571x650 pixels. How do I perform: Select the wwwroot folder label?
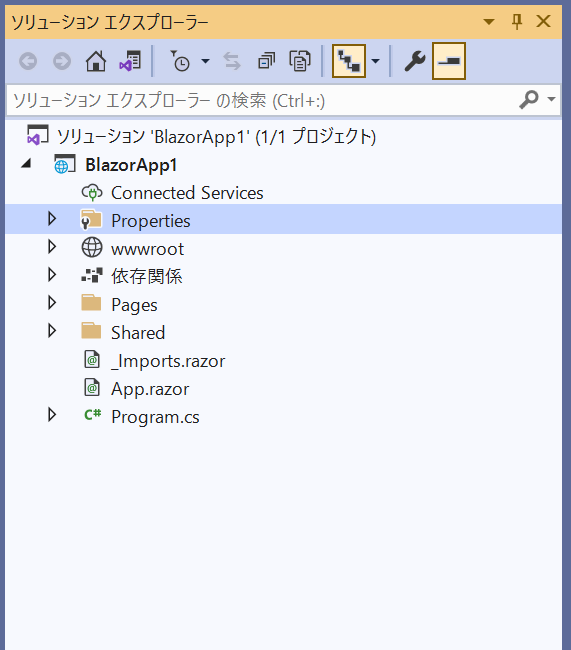147,249
